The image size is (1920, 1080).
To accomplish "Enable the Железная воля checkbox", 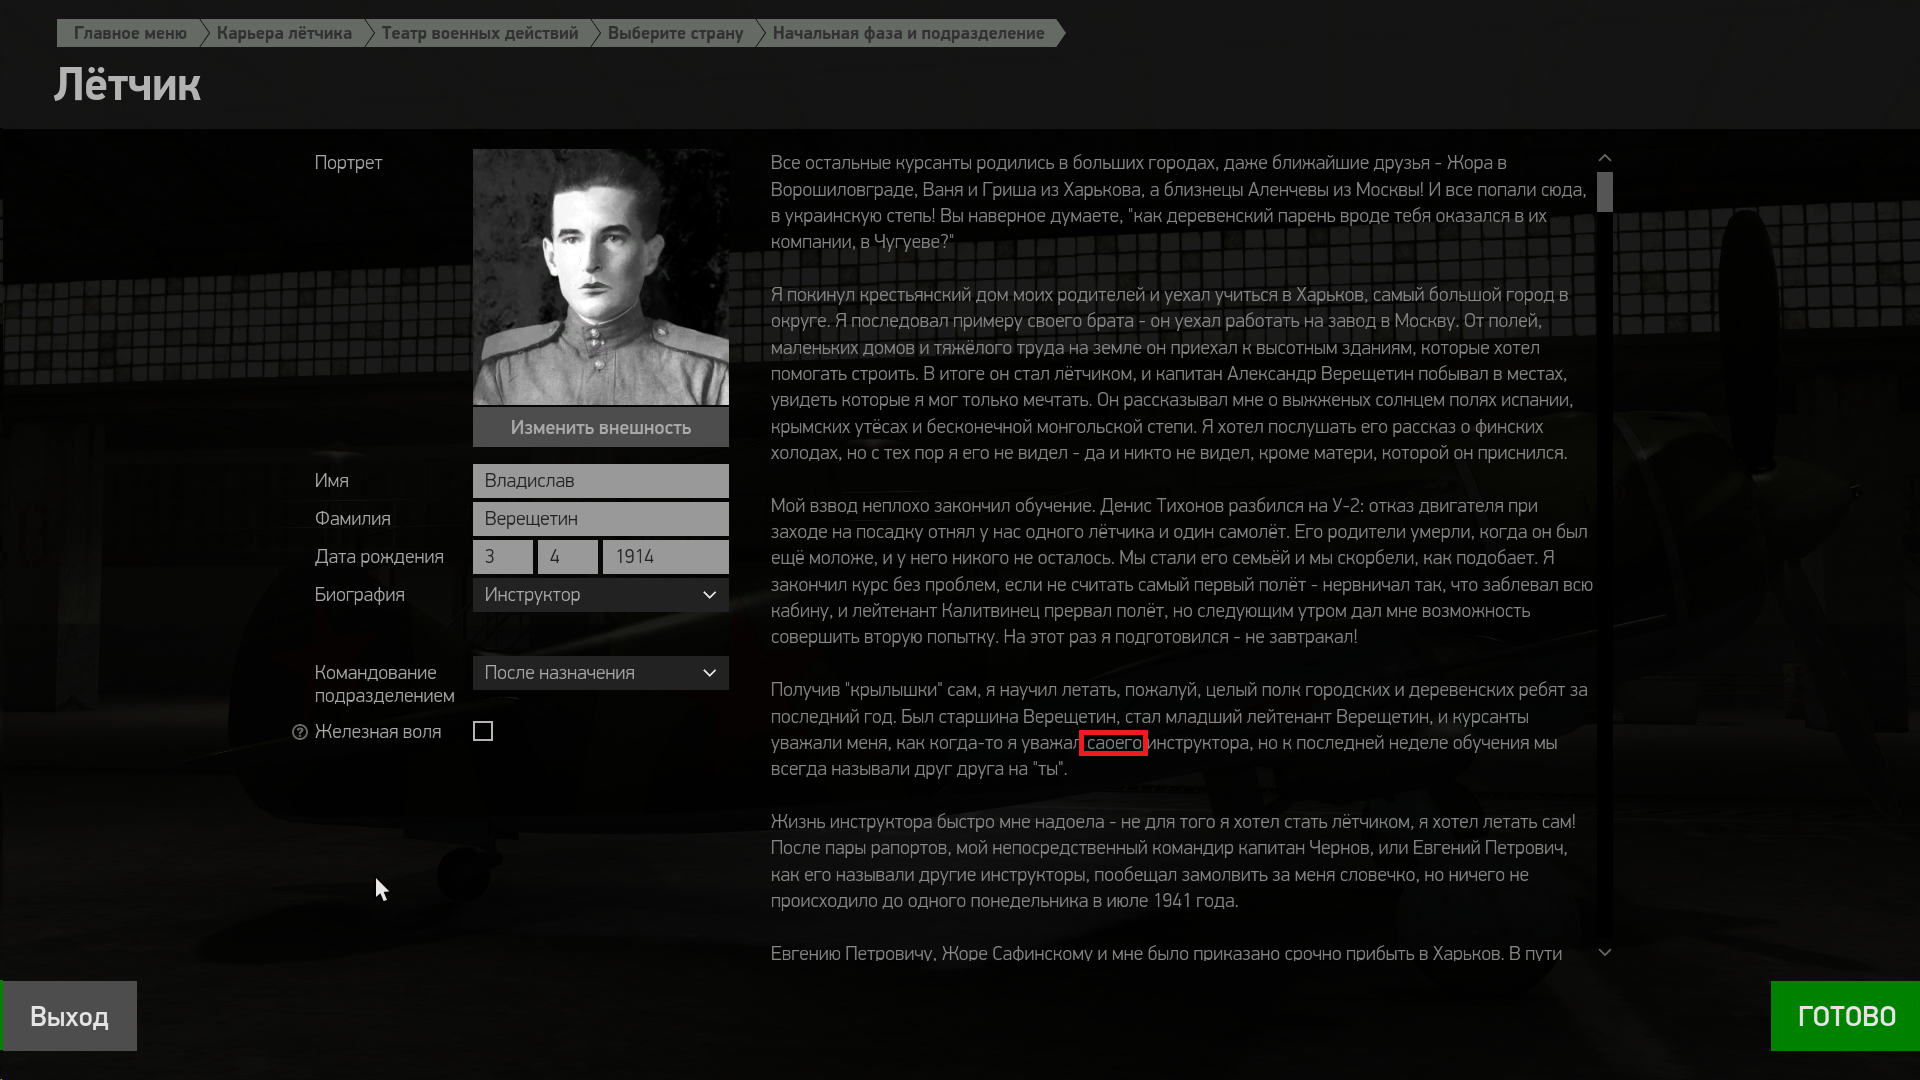I will pos(483,732).
